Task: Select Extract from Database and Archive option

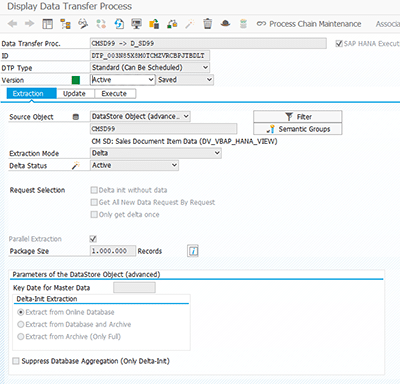Action: coord(21,324)
